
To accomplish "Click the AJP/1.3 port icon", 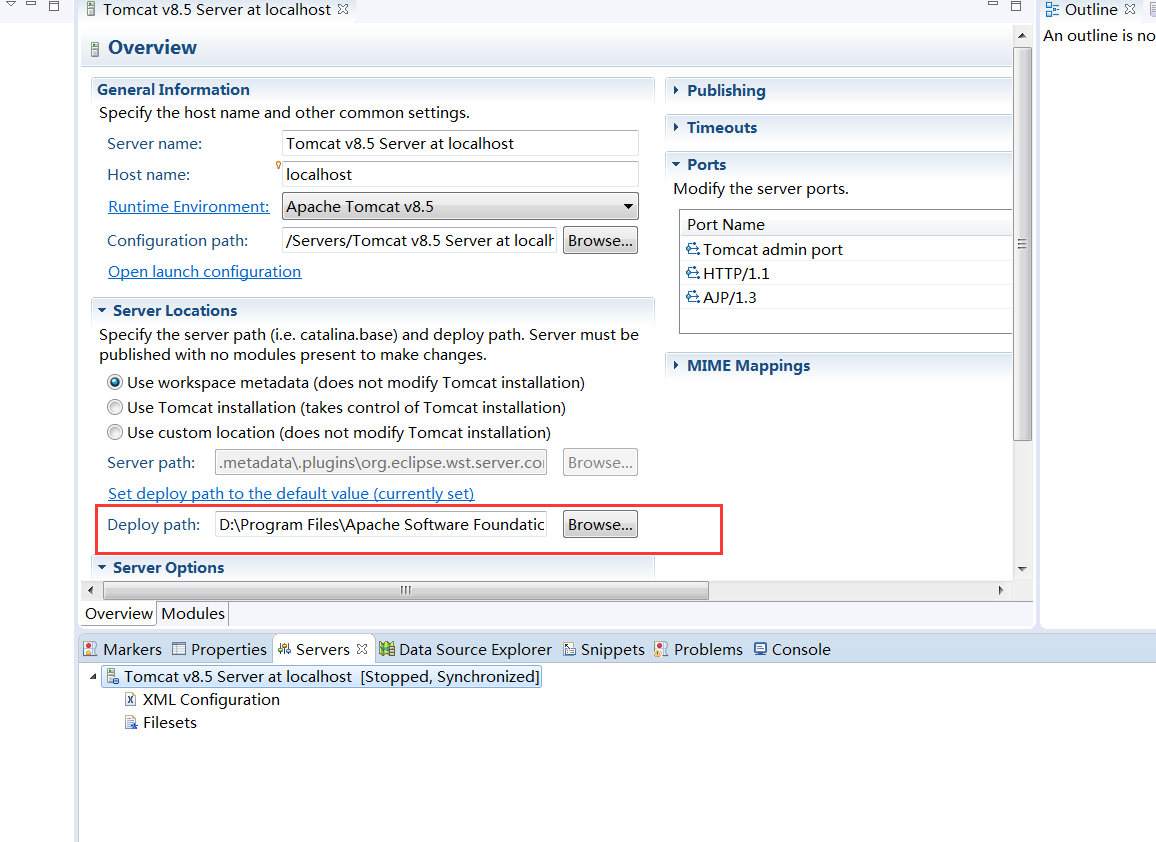I will point(692,297).
